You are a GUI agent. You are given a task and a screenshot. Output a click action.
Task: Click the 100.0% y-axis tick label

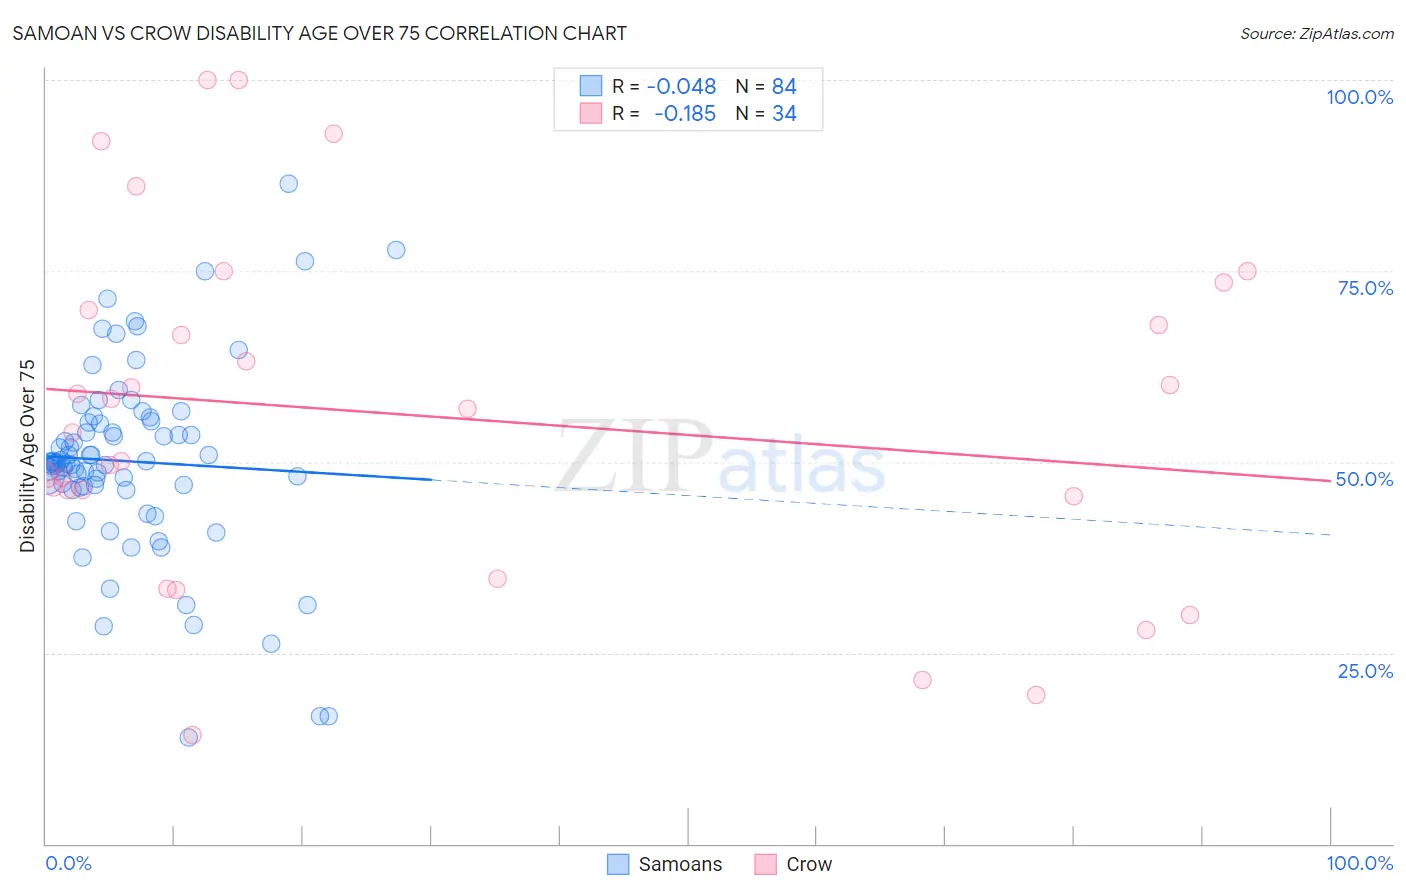(1359, 97)
